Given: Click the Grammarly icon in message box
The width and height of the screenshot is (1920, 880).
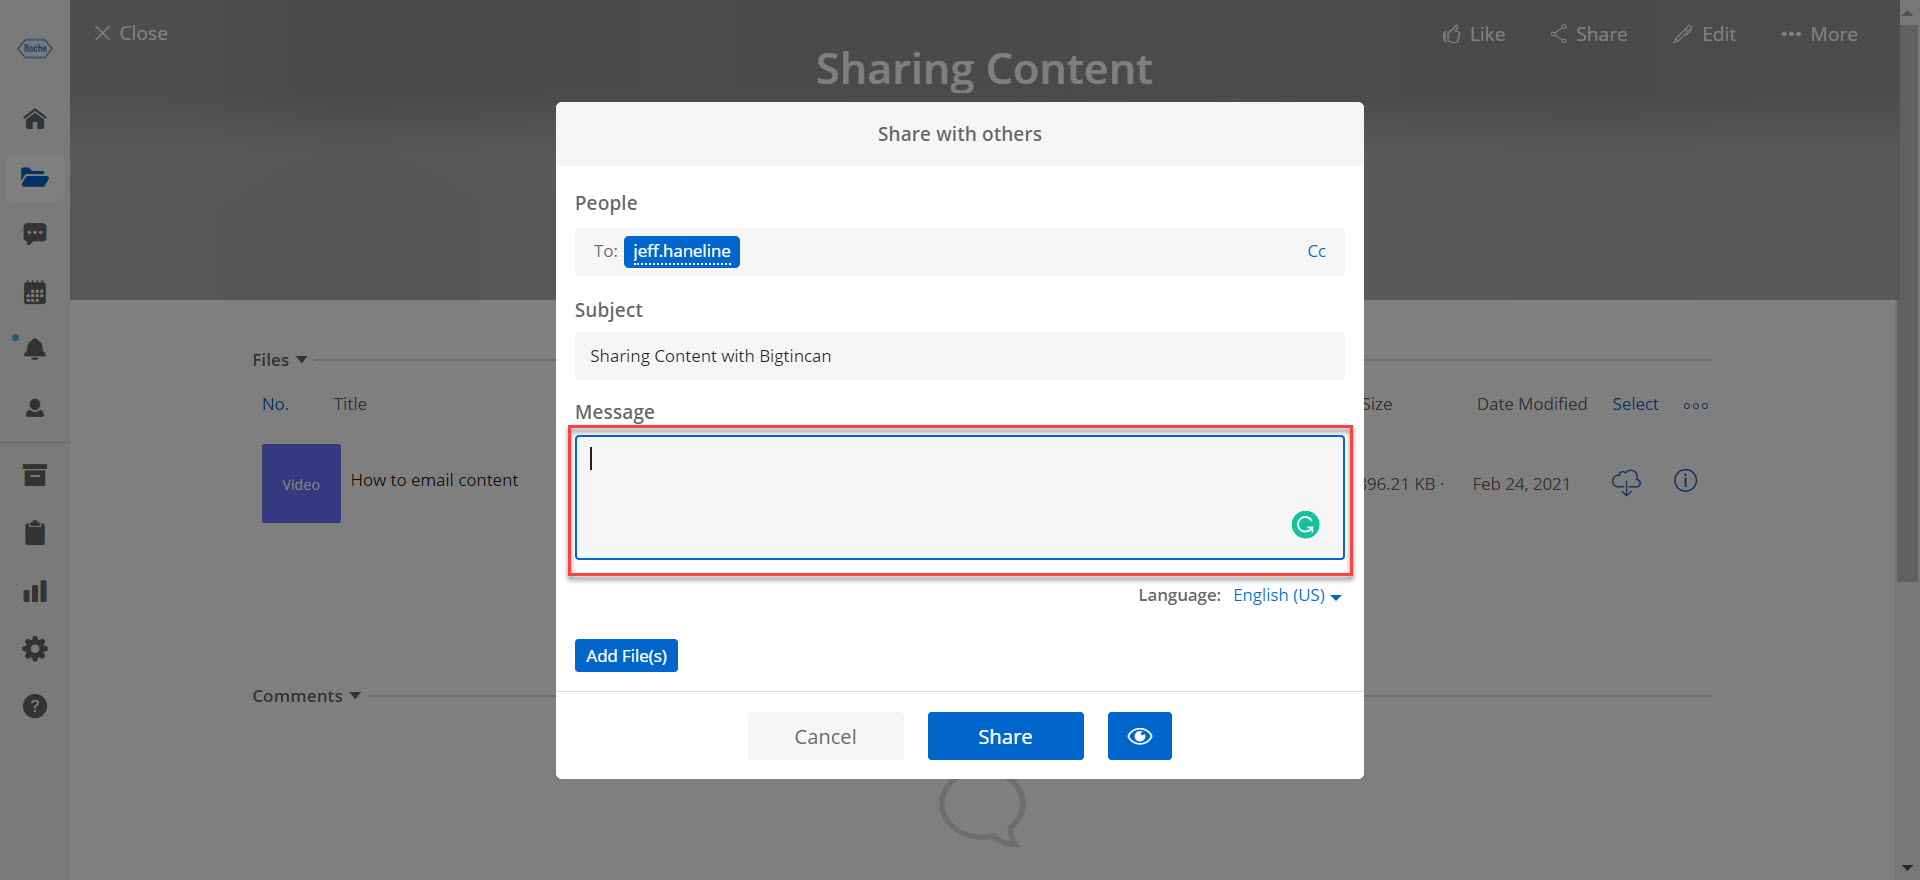Looking at the screenshot, I should coord(1305,524).
